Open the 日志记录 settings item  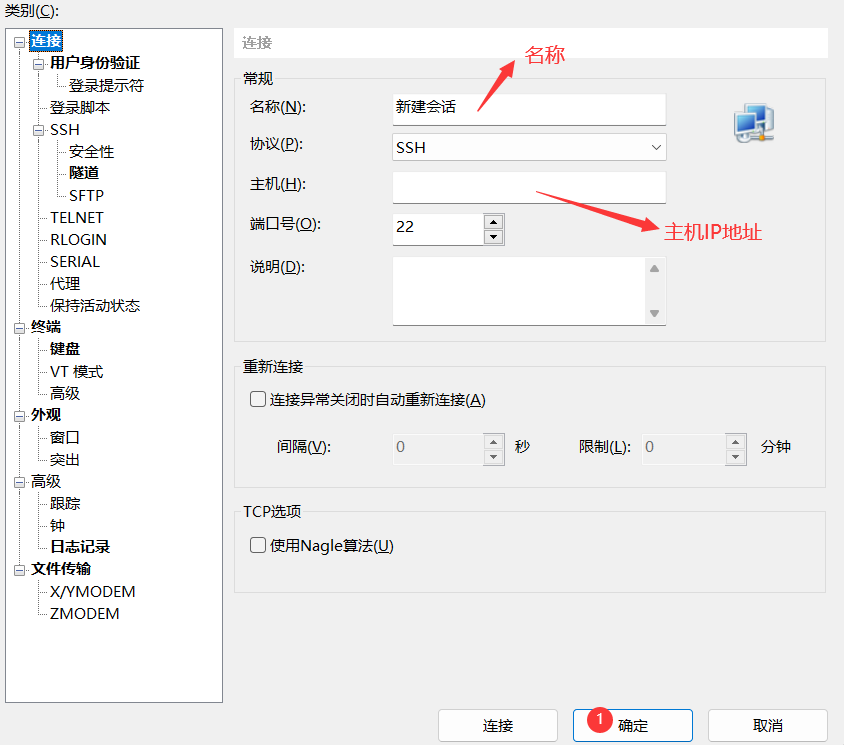point(80,547)
